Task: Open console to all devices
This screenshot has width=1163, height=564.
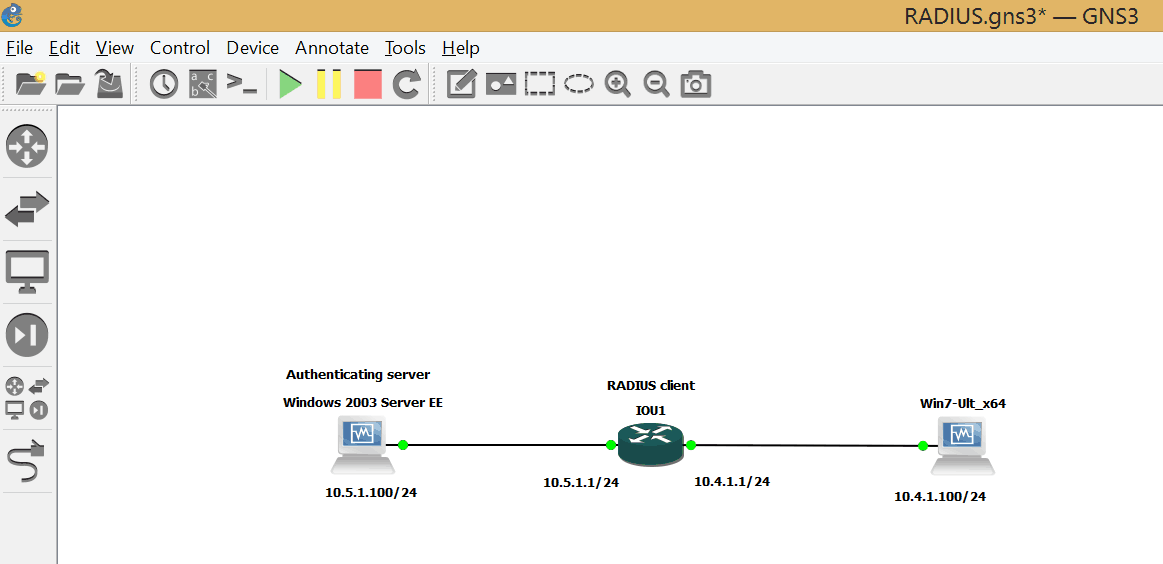Action: [242, 84]
